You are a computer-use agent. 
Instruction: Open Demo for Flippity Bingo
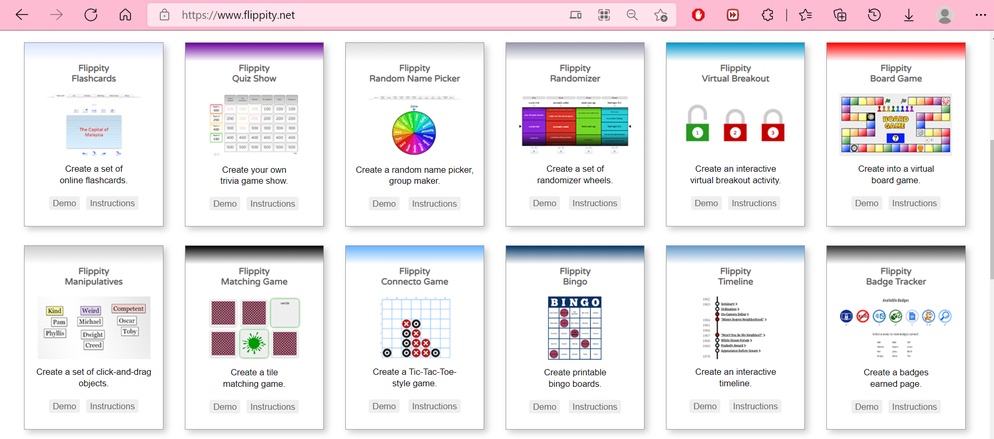pos(545,406)
